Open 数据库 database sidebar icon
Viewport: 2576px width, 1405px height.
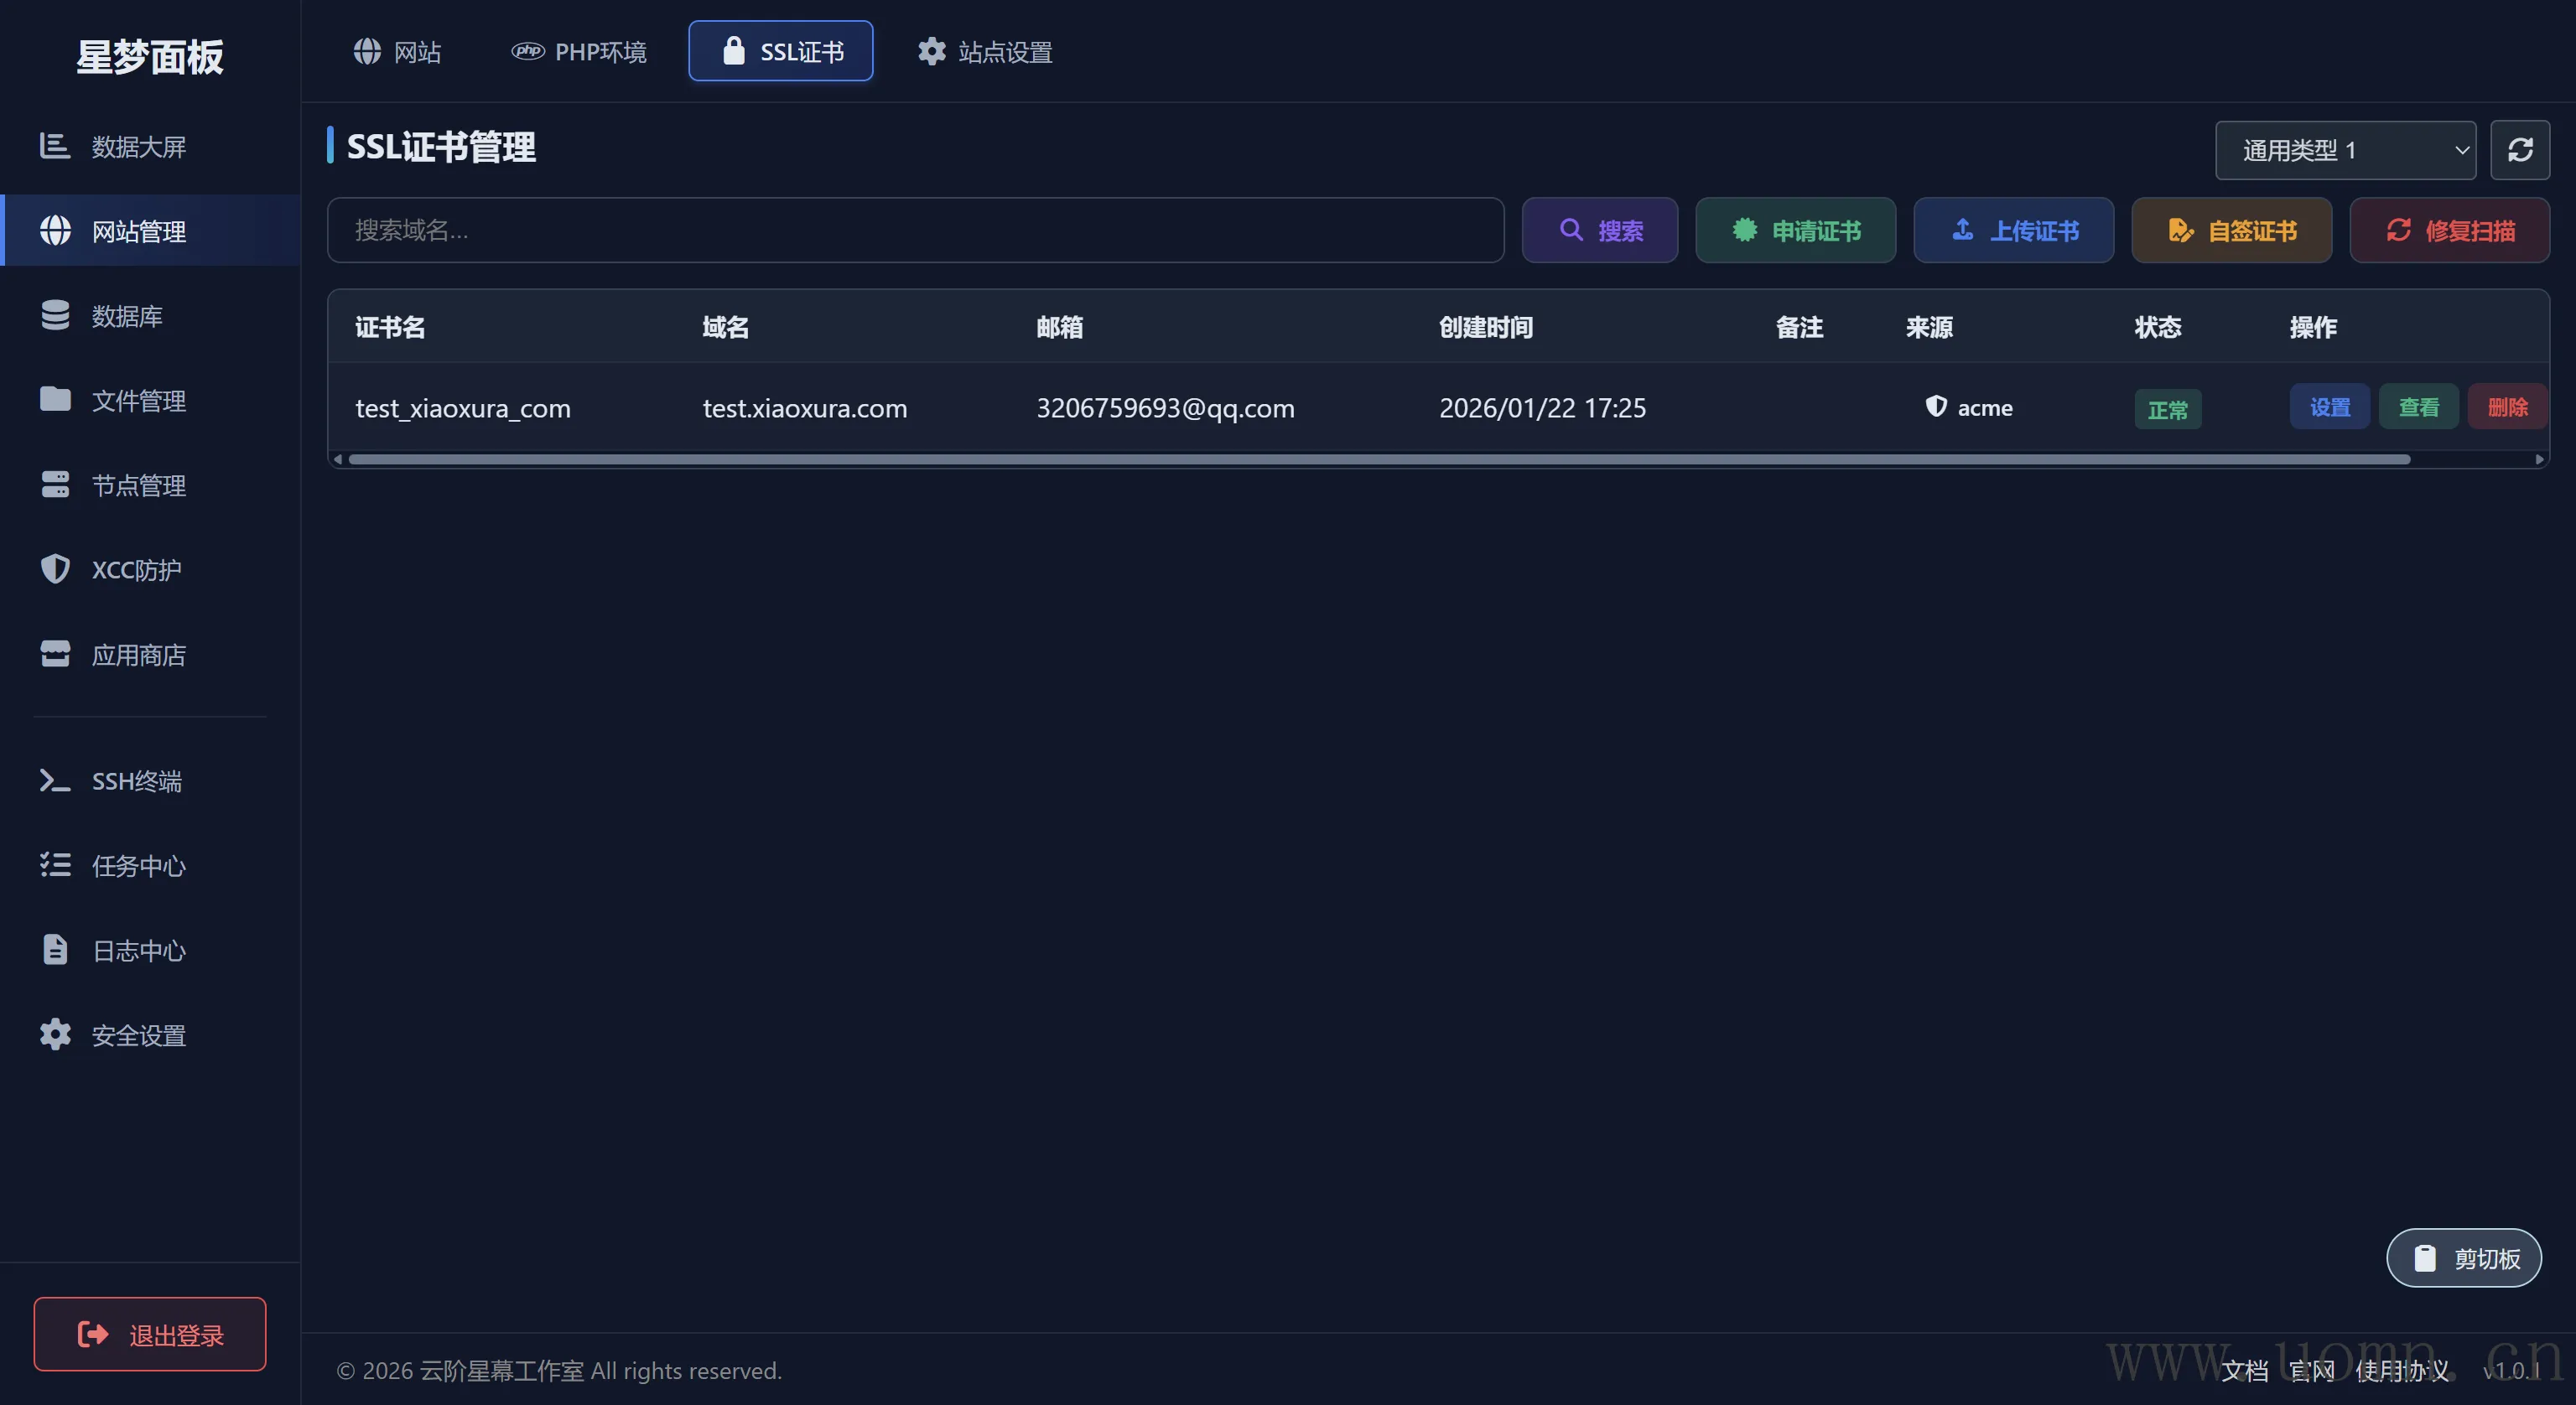click(x=55, y=315)
